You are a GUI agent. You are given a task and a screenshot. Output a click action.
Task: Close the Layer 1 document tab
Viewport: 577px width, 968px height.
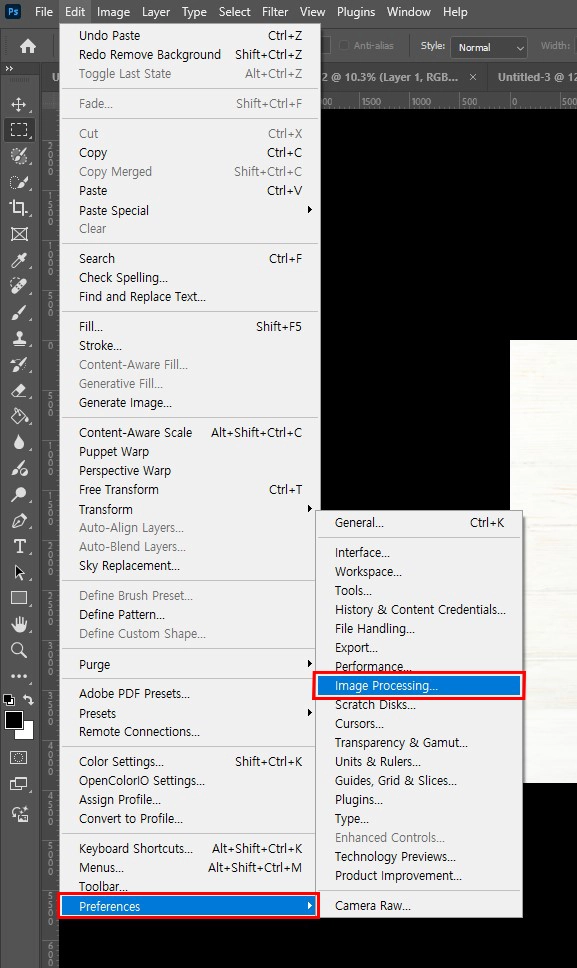point(473,77)
